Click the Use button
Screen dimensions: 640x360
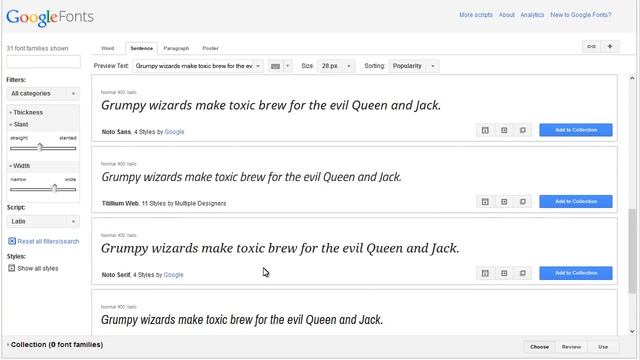coord(603,347)
